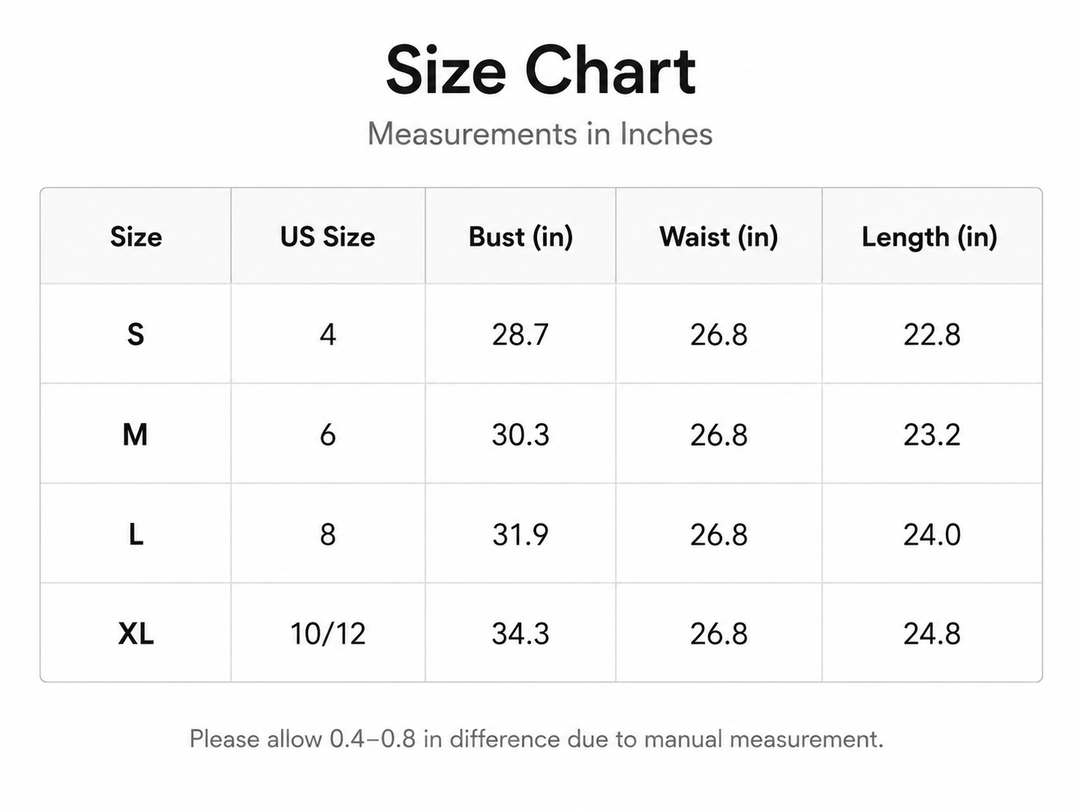Select the Measurements in Inches subtitle
1080x810 pixels.
[x=540, y=134]
